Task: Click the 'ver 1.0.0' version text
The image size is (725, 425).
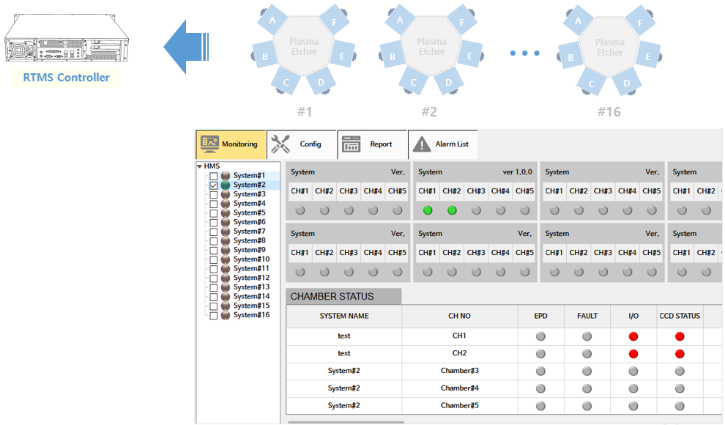Action: 517,172
